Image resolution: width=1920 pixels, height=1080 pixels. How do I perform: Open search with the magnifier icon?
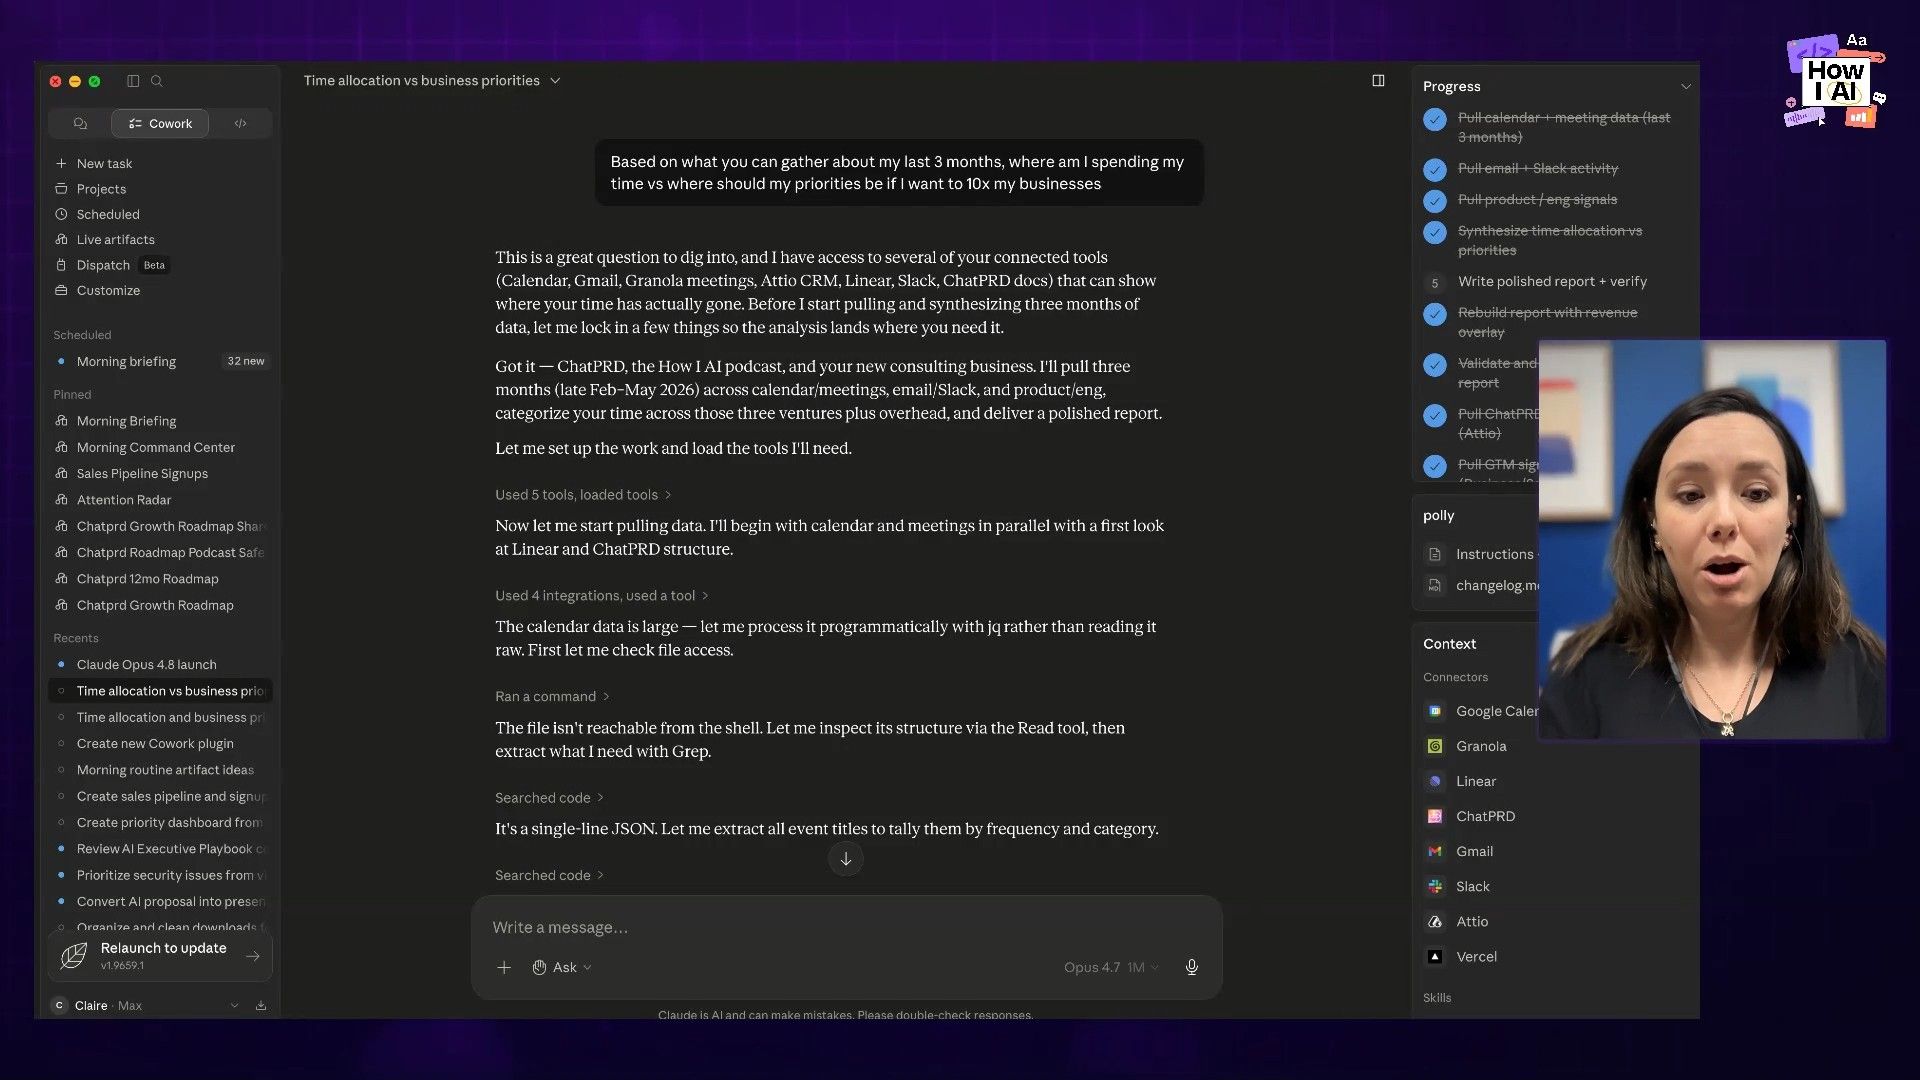coord(157,81)
